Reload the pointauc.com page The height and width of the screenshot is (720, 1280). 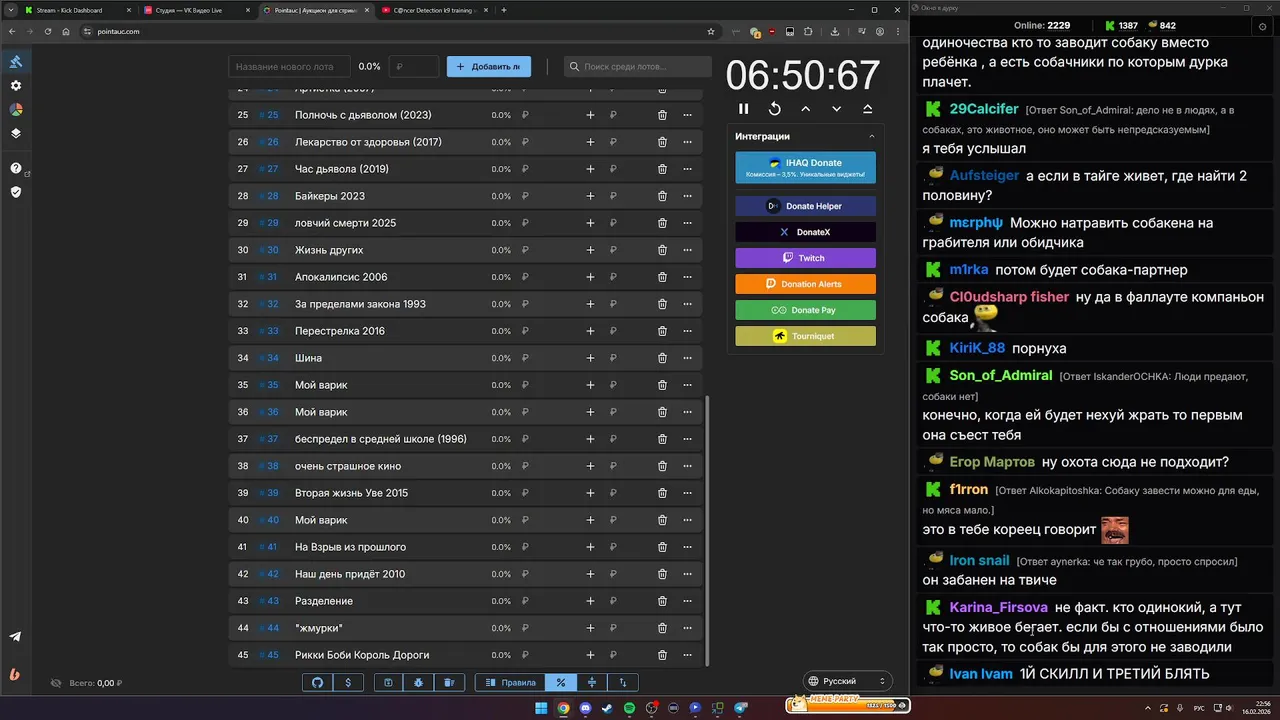pos(47,31)
